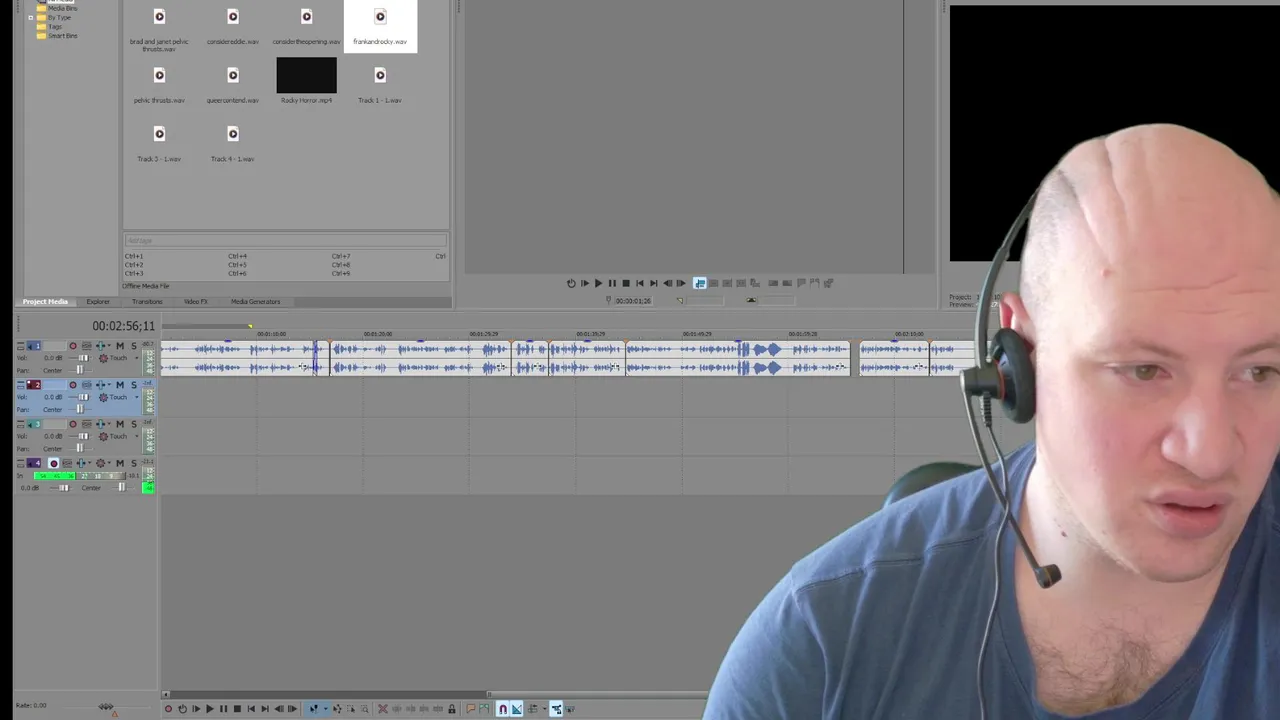Screen dimensions: 1280x720
Task: Open track 4 automation gear dropdown
Action: pyautogui.click(x=109, y=463)
